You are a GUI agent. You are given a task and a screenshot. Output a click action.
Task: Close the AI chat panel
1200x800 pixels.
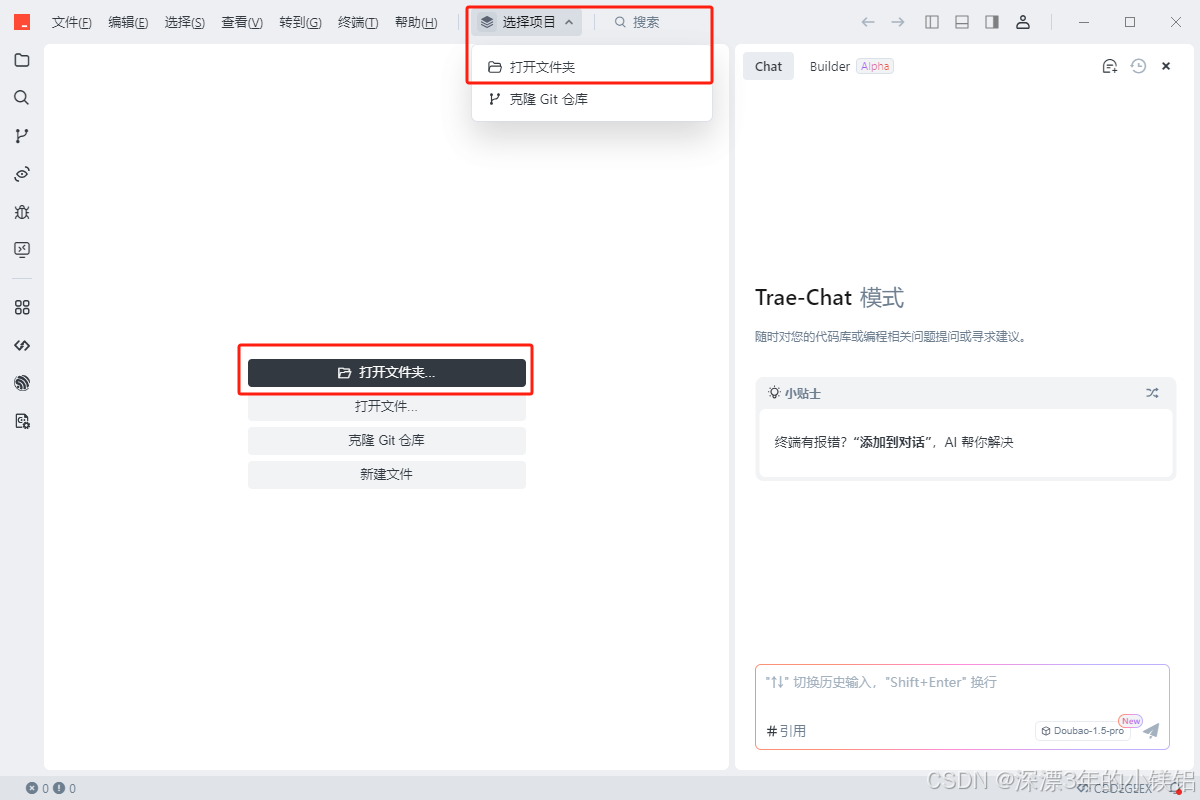point(1166,66)
